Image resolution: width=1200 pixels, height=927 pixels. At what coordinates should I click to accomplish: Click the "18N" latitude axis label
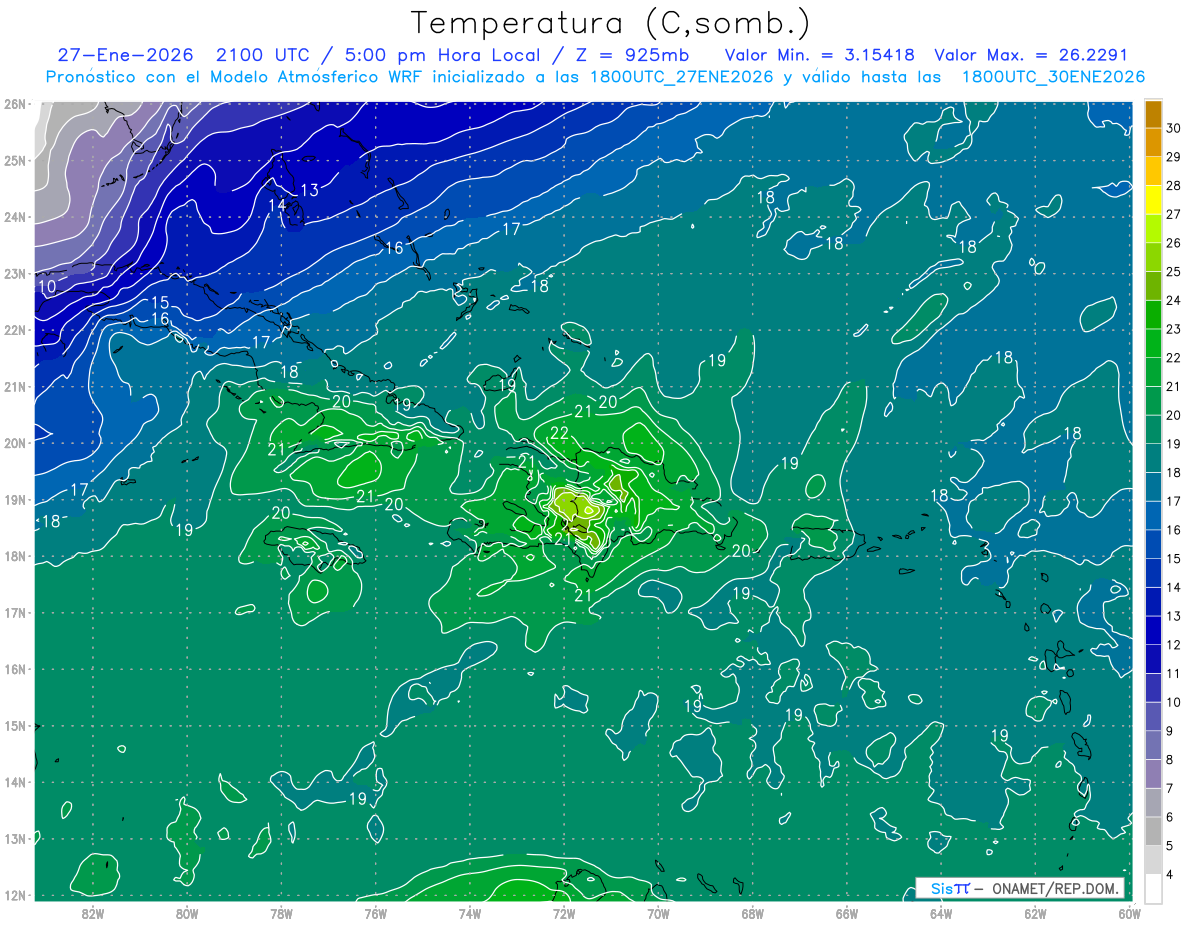pyautogui.click(x=14, y=556)
